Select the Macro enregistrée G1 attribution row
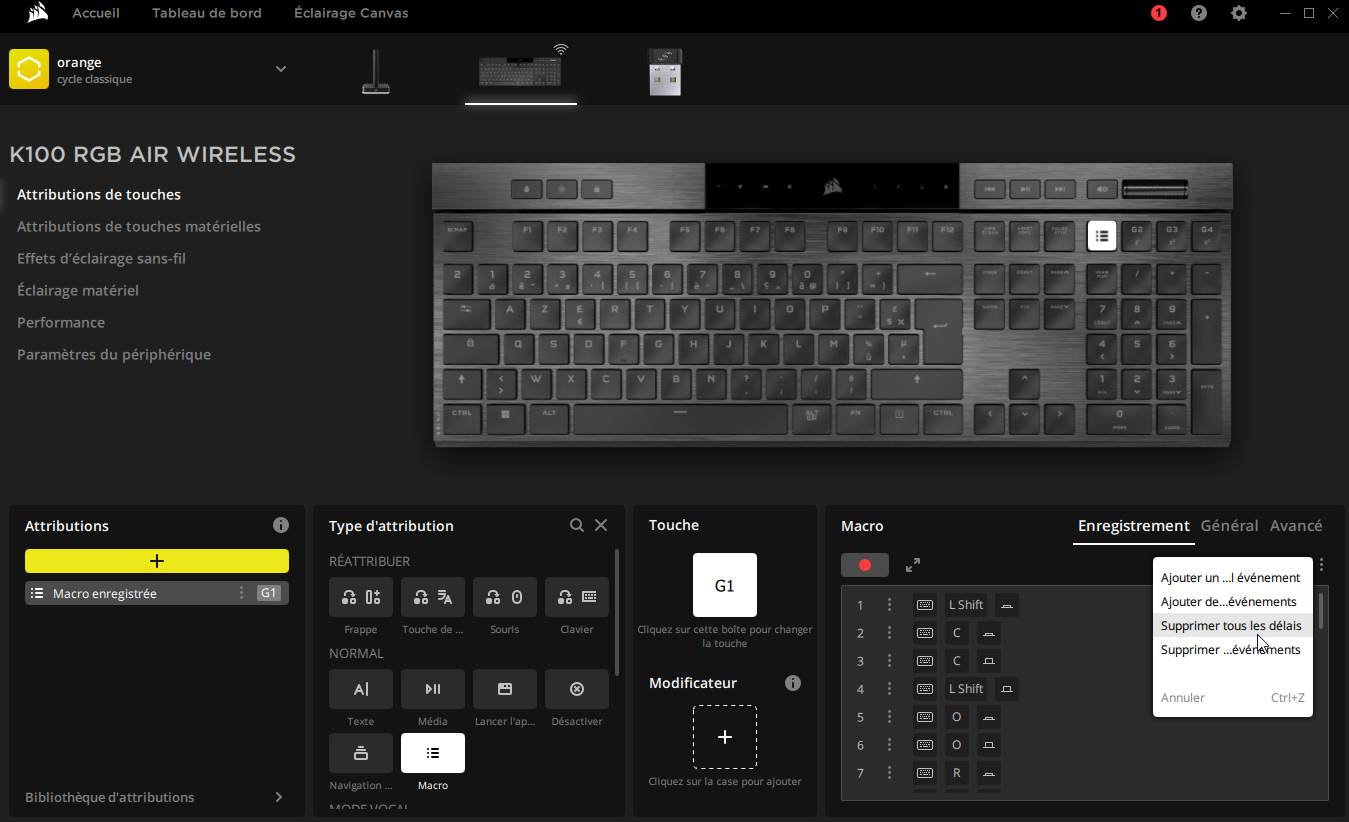This screenshot has width=1349, height=822. pyautogui.click(x=157, y=593)
